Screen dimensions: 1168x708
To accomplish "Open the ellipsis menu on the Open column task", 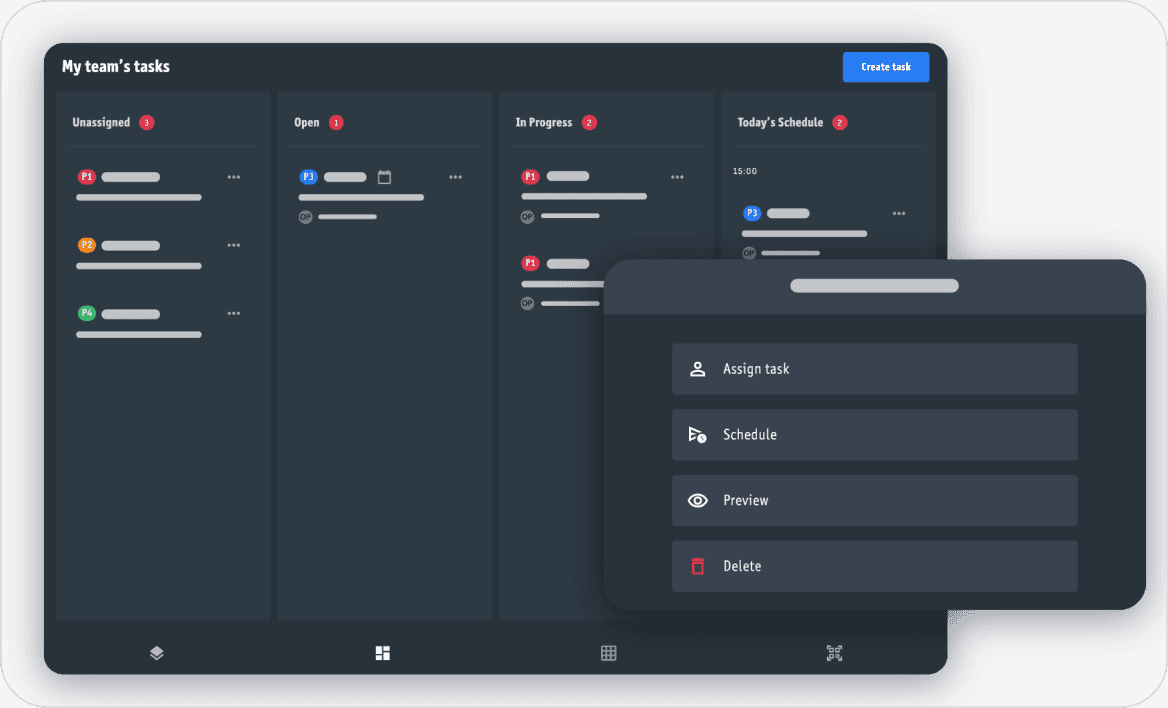I will (x=455, y=177).
